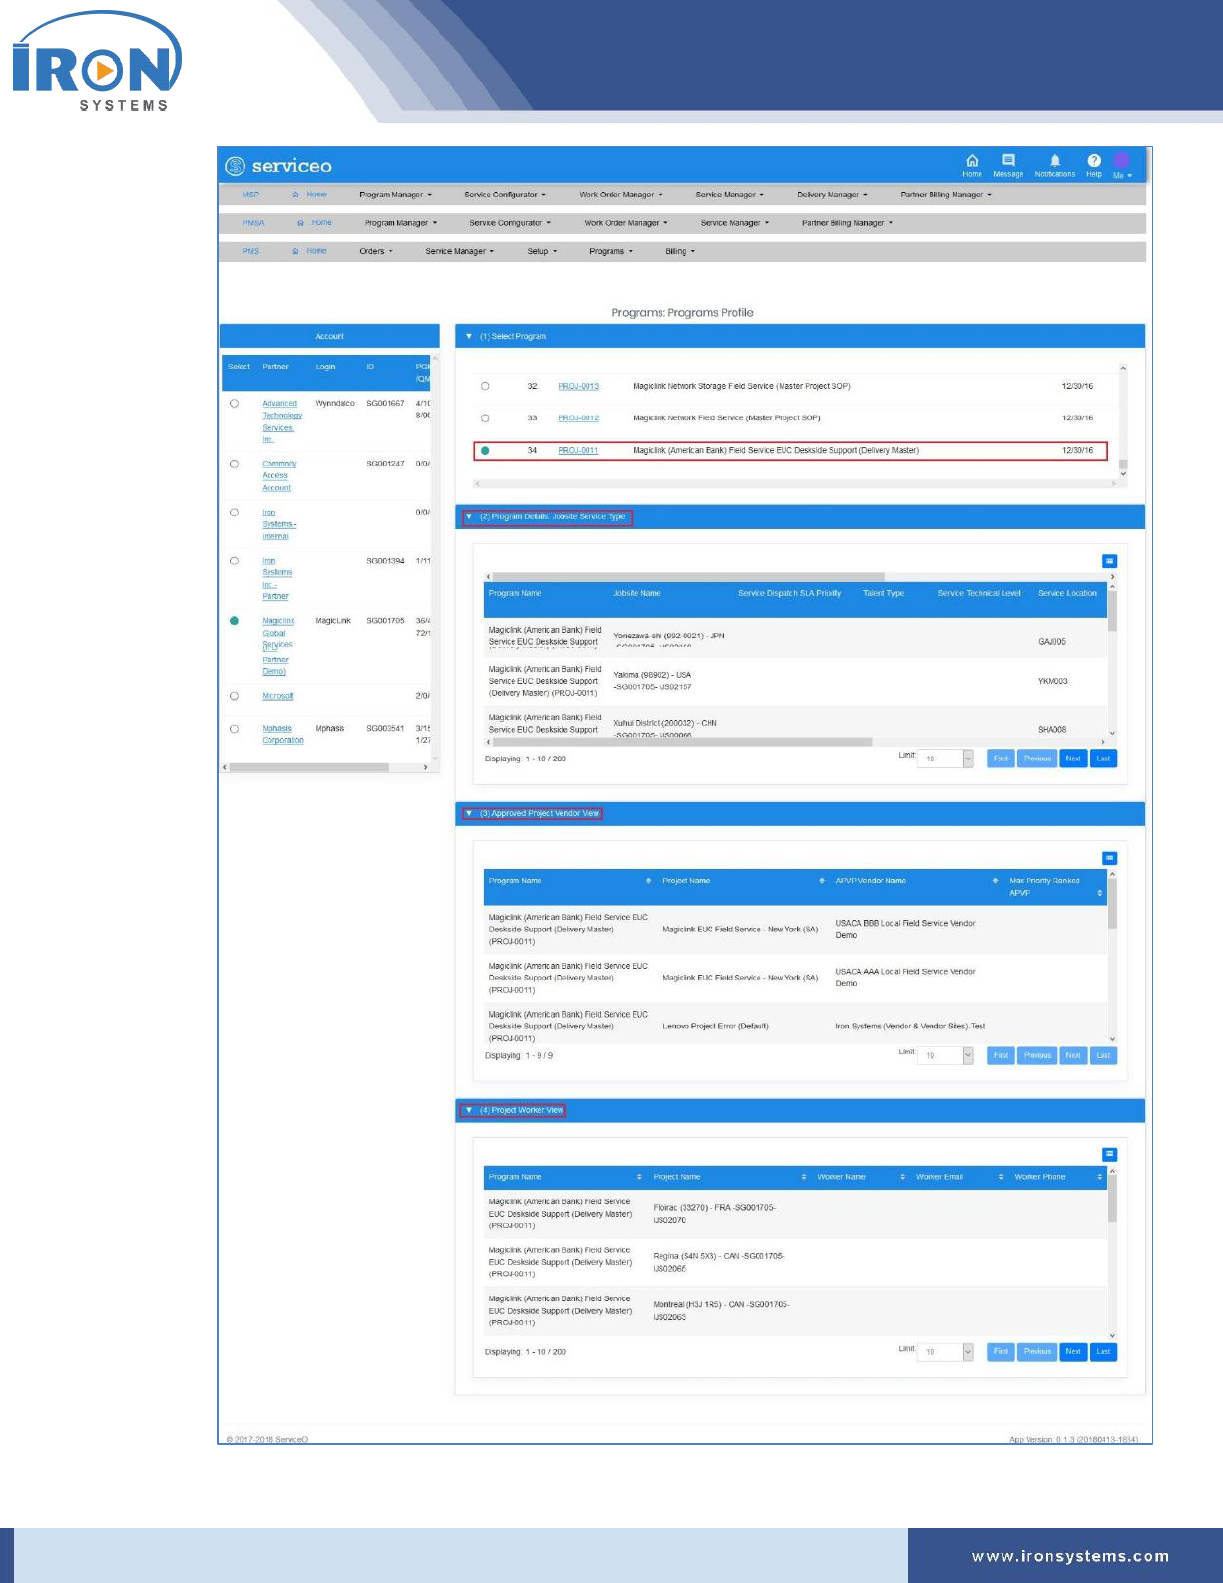Open Partner Billing Manager menu in PMSA row

point(847,223)
